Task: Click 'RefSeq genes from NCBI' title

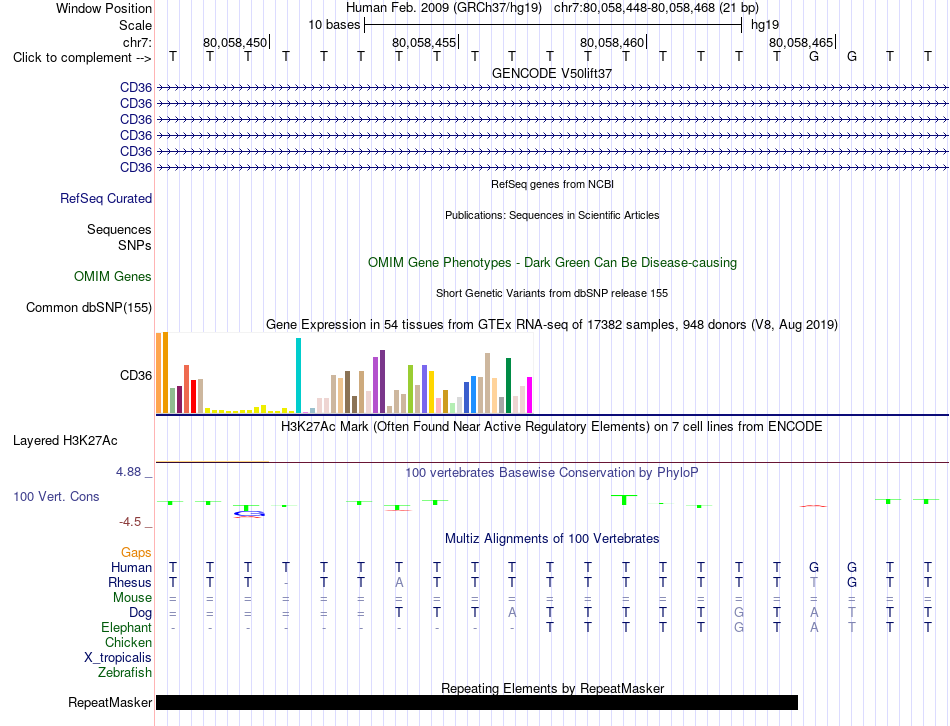Action: (552, 184)
